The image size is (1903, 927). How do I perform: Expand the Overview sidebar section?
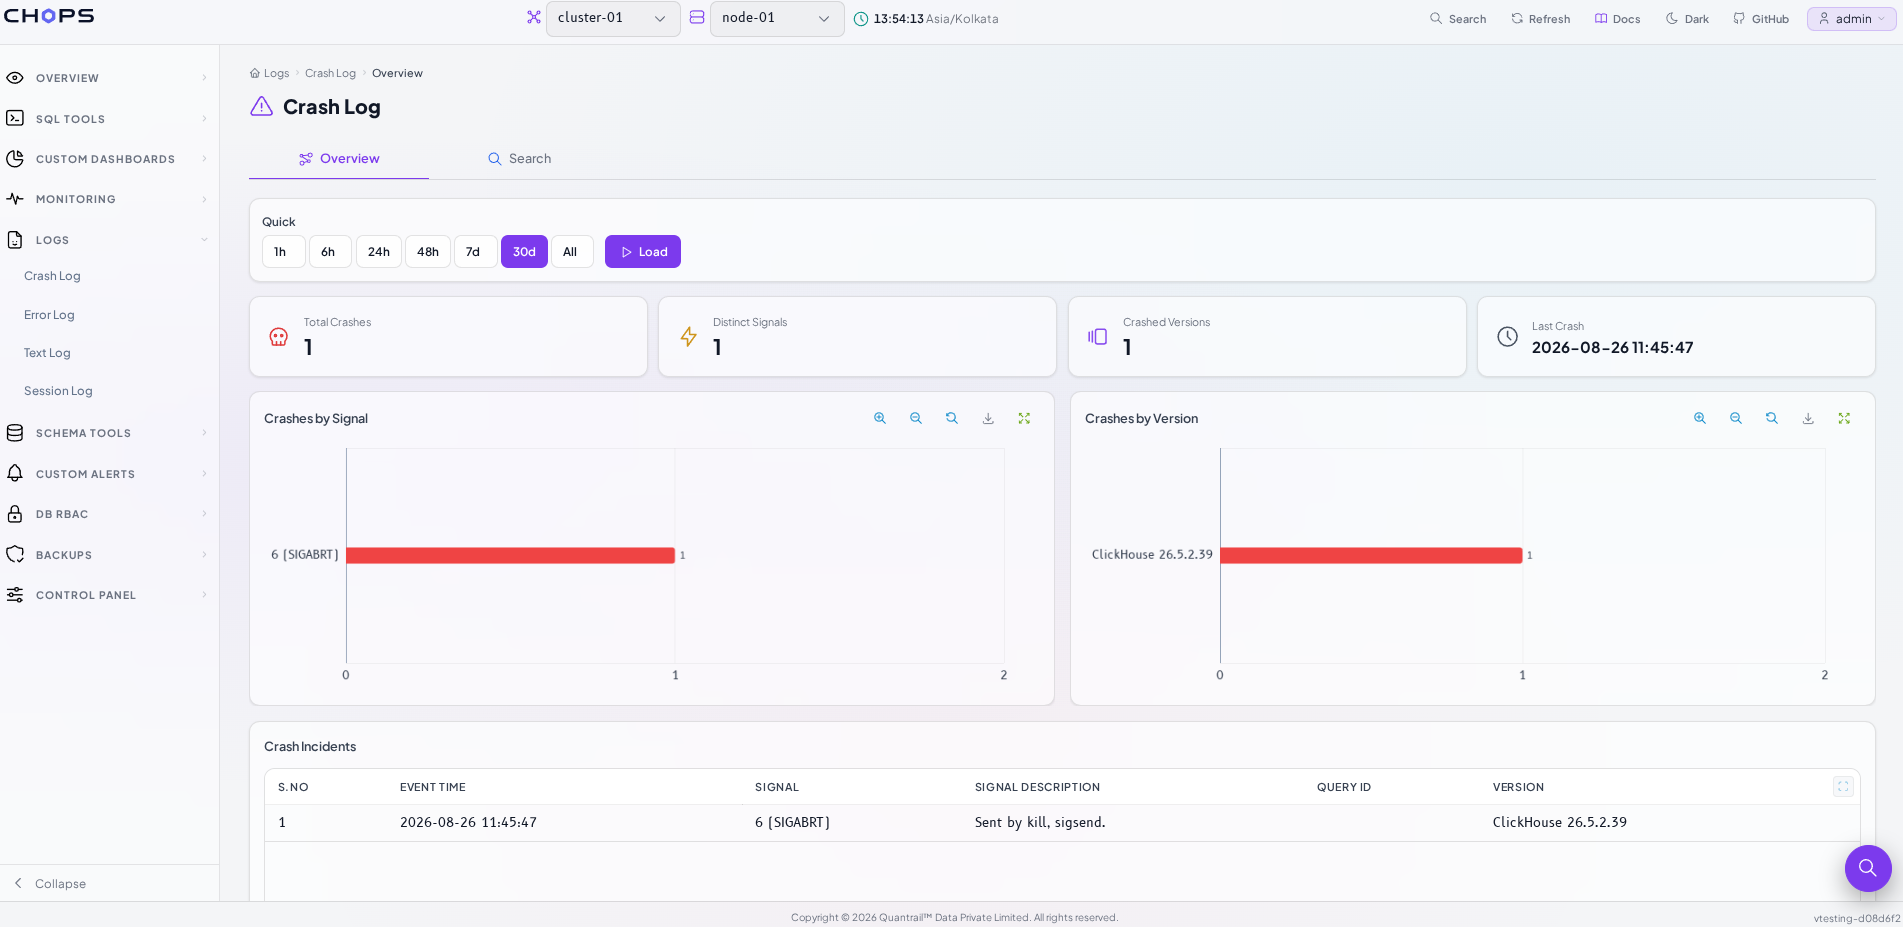point(109,78)
